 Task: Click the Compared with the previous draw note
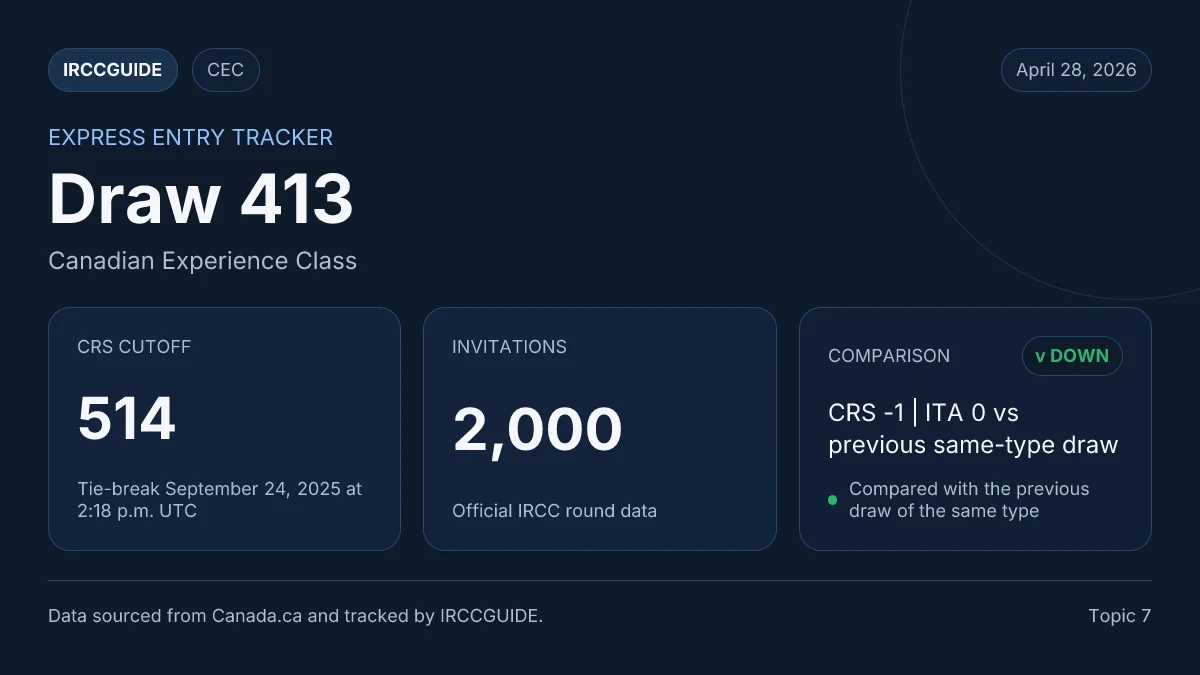point(969,500)
